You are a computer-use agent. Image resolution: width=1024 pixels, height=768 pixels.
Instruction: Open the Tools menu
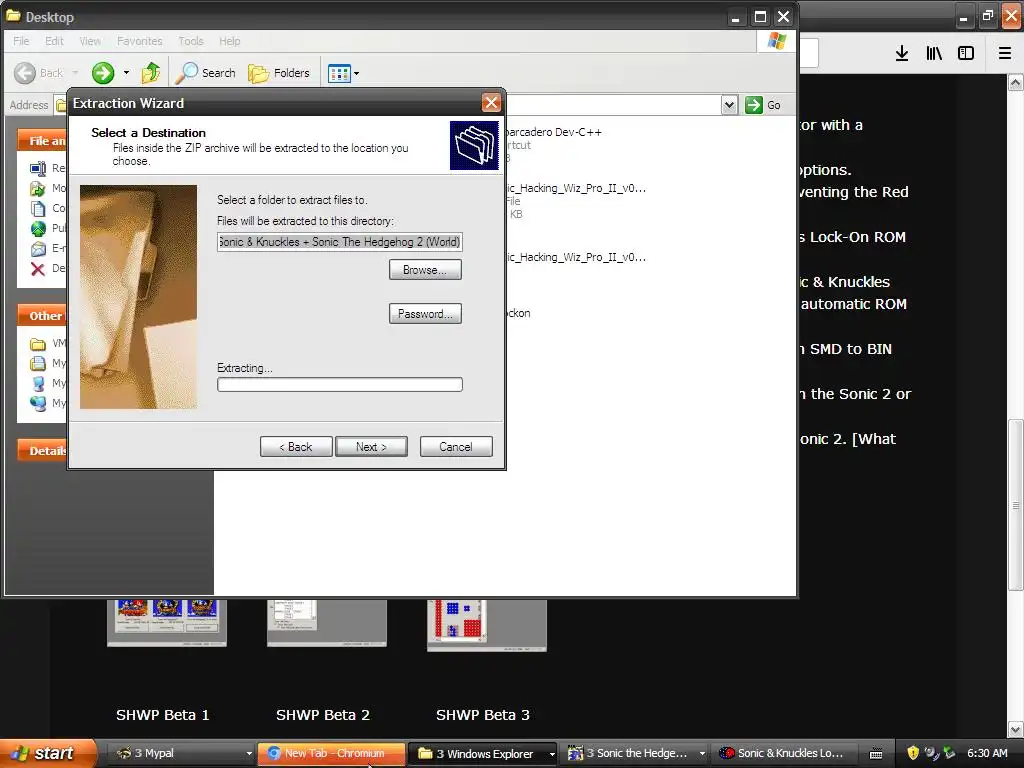(191, 41)
